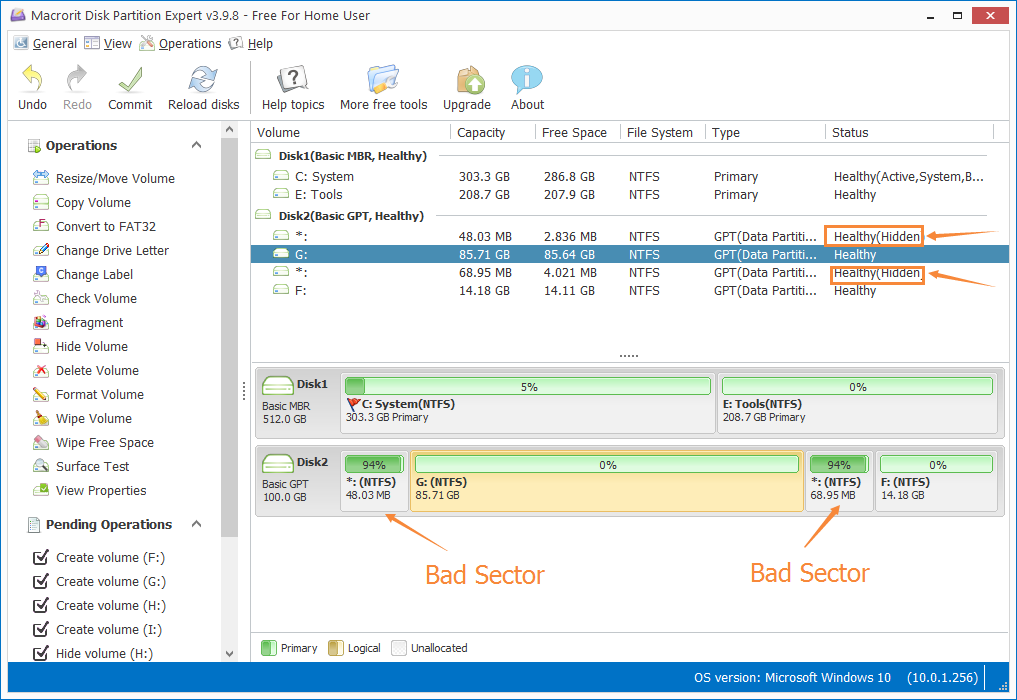Open the View menu
The height and width of the screenshot is (700, 1017).
click(108, 43)
